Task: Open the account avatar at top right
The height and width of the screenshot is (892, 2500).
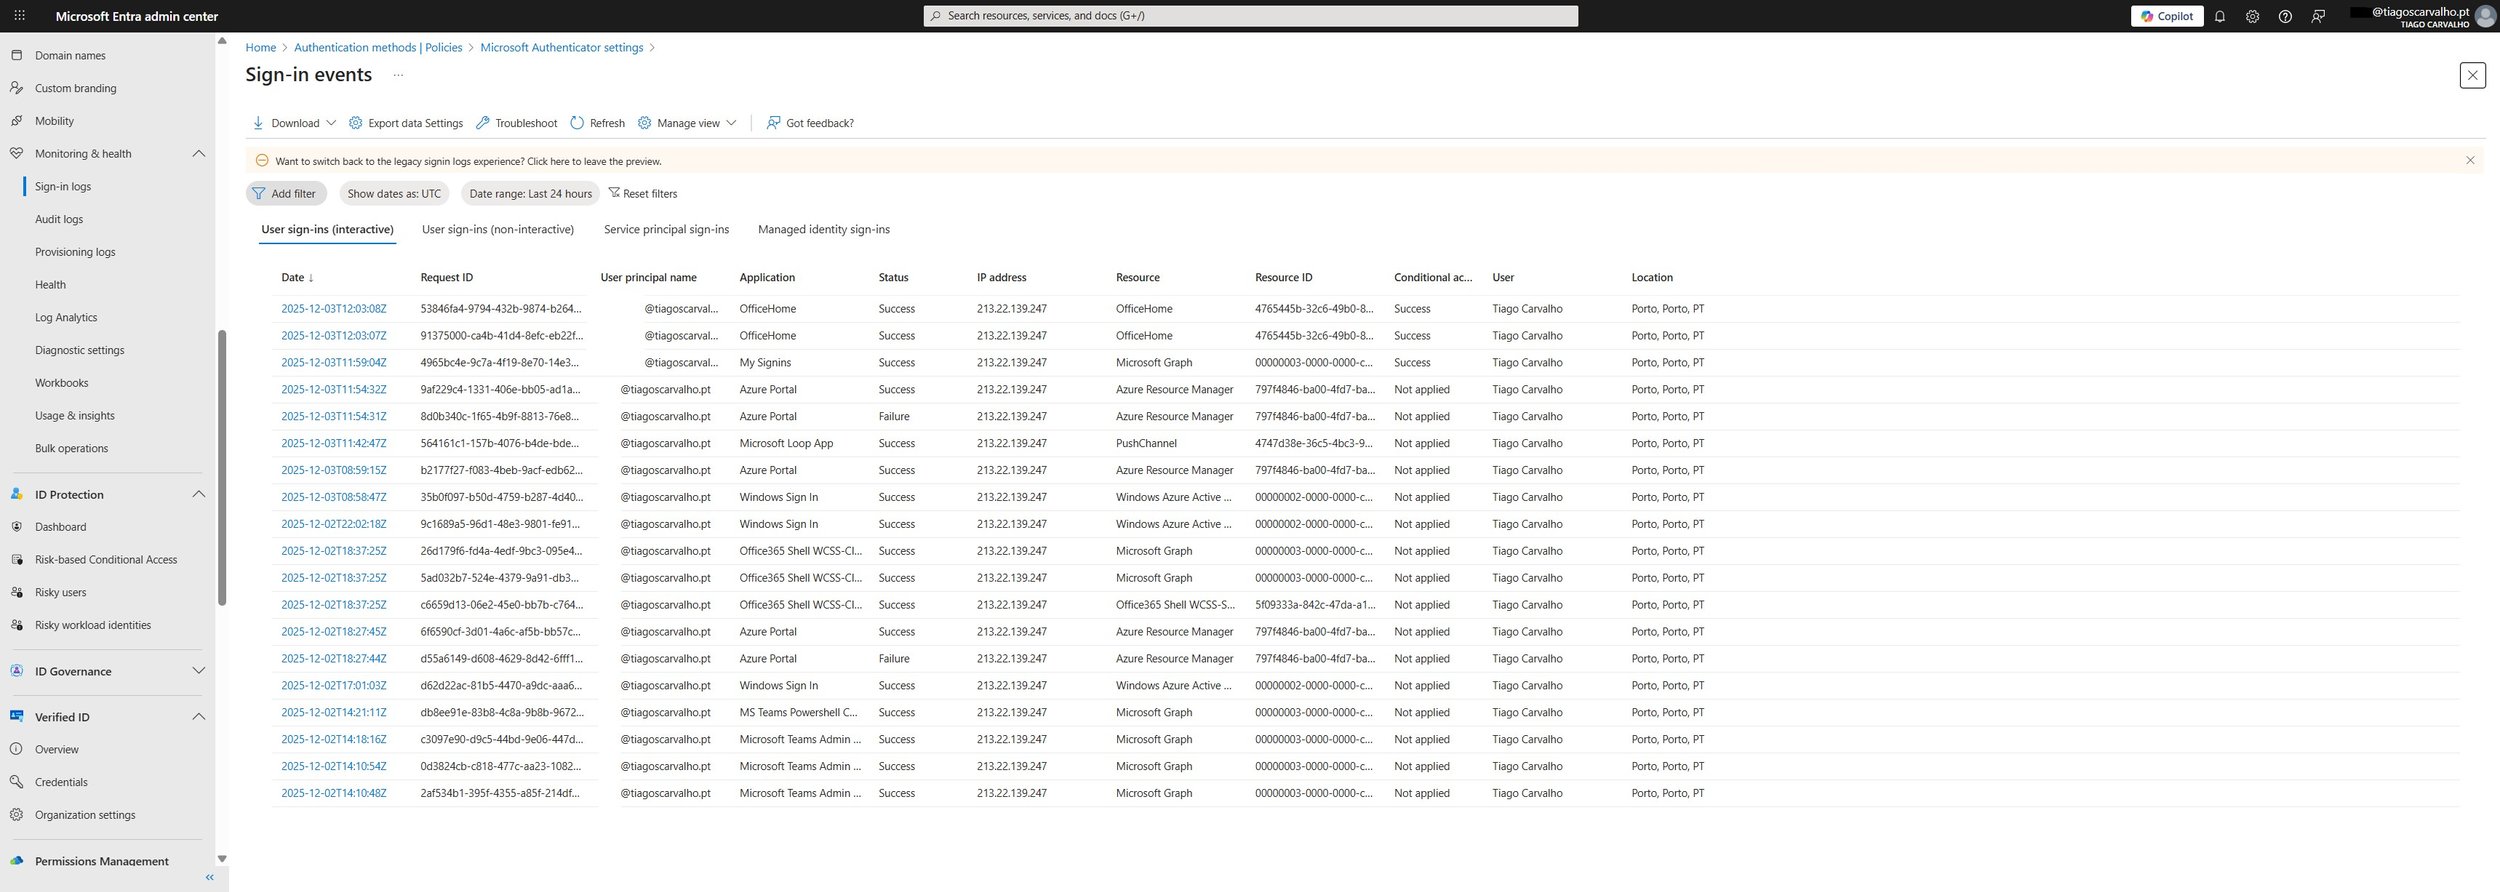Action: 2485,16
